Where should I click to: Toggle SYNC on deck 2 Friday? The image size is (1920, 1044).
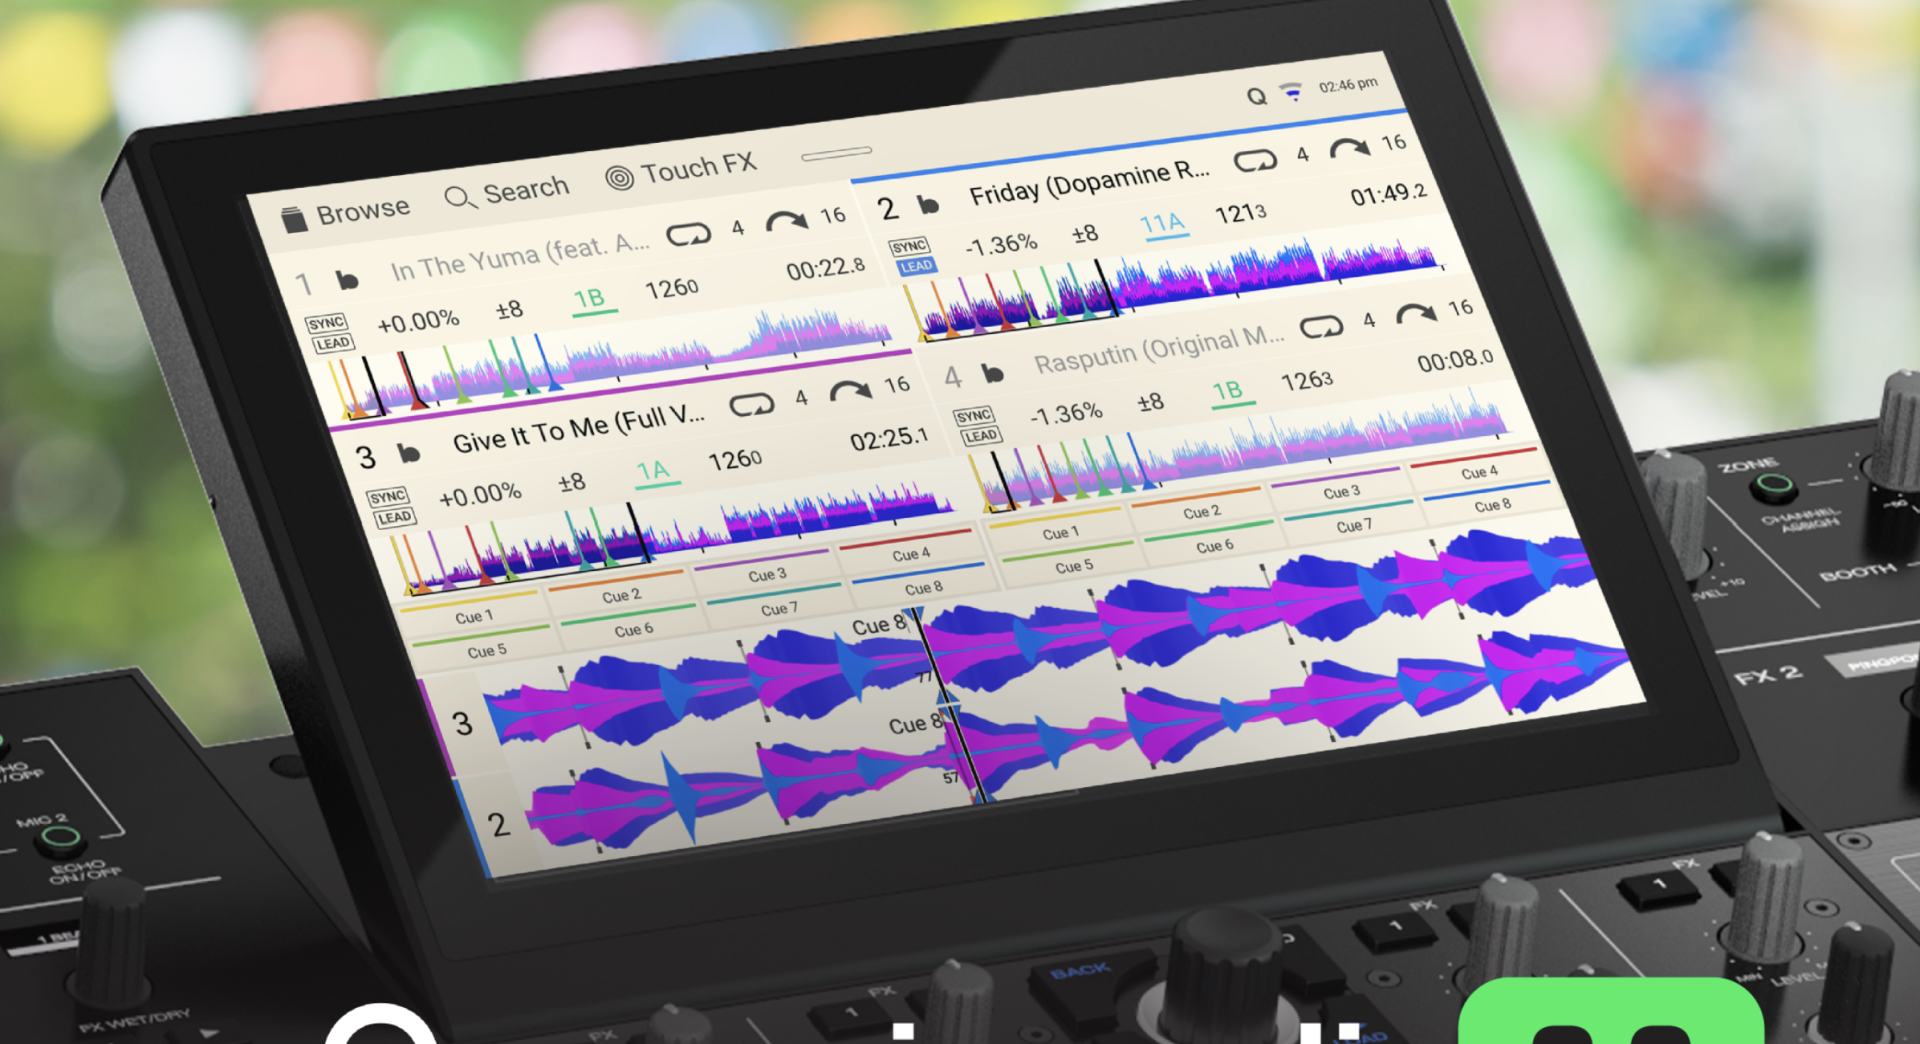(x=909, y=246)
